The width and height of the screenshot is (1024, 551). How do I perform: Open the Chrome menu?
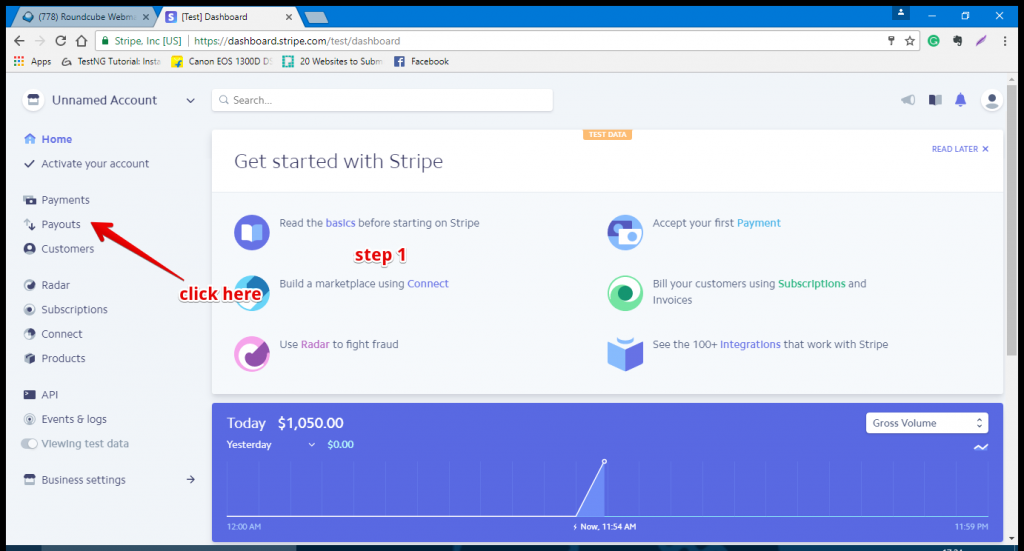point(1004,41)
